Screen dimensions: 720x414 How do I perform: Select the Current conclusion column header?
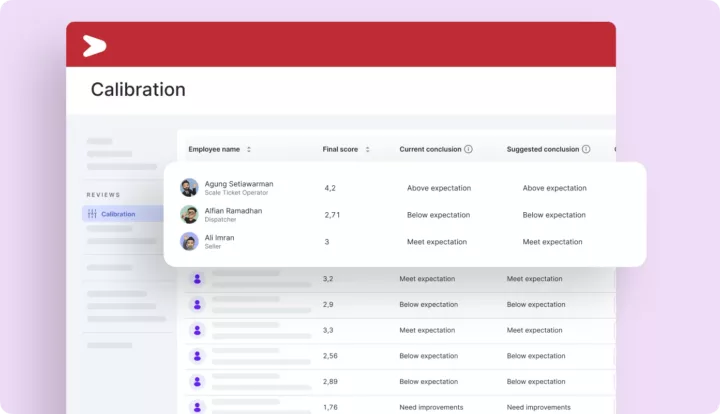430,149
